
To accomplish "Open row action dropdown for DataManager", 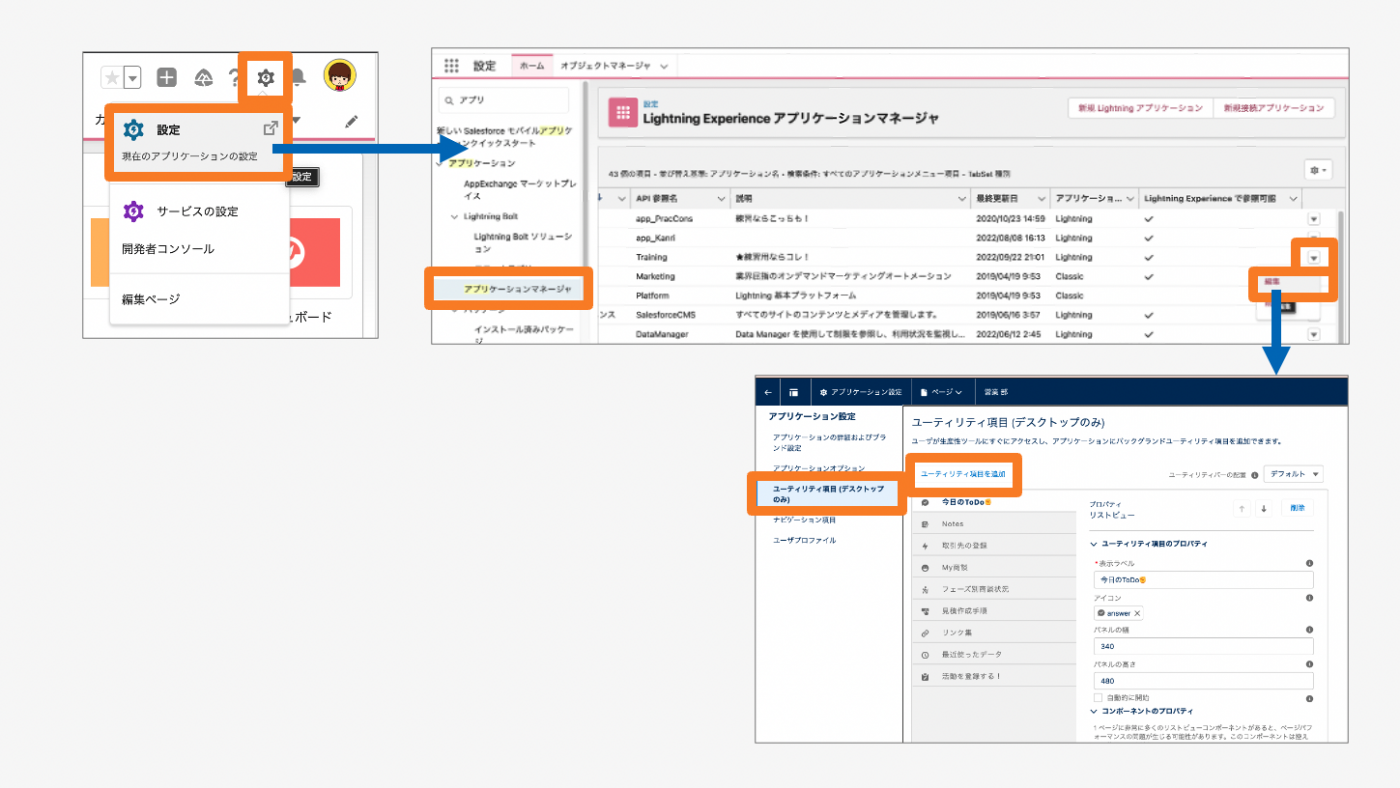I will pos(1314,334).
